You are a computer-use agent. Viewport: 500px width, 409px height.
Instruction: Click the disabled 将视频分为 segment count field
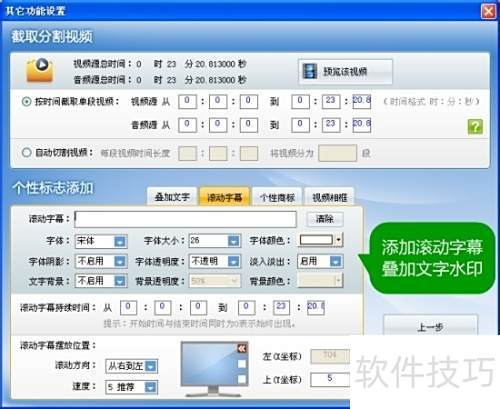[337, 153]
